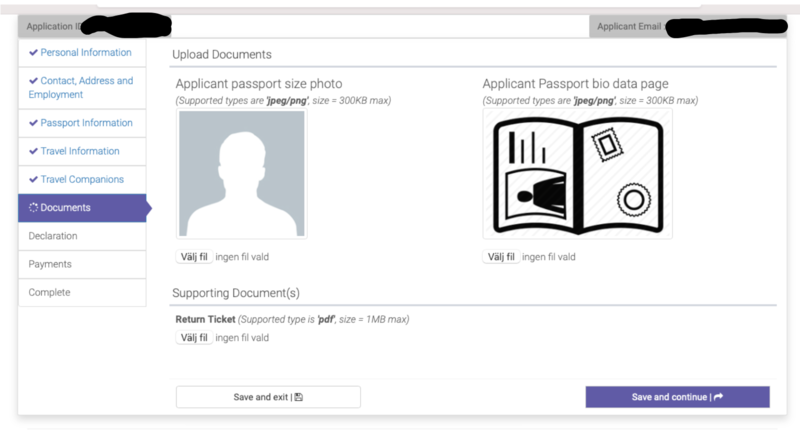Click the checkmark beside Passport Information
The height and width of the screenshot is (430, 800).
[34, 123]
